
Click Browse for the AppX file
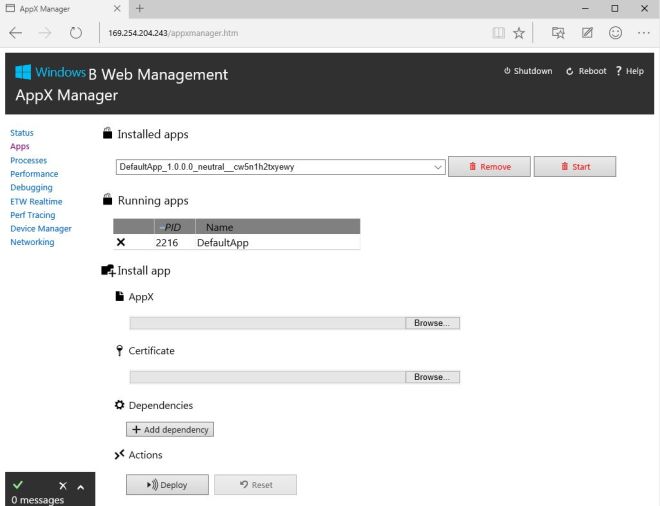coord(432,323)
